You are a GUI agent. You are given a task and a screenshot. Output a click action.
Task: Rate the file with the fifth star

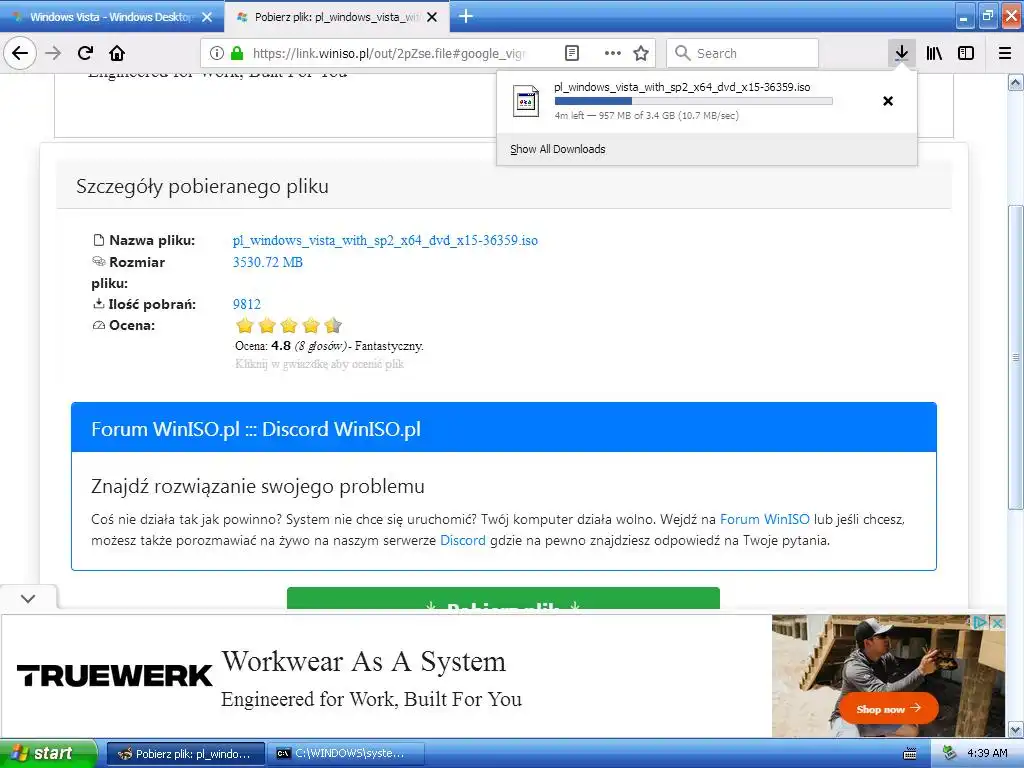[x=333, y=325]
